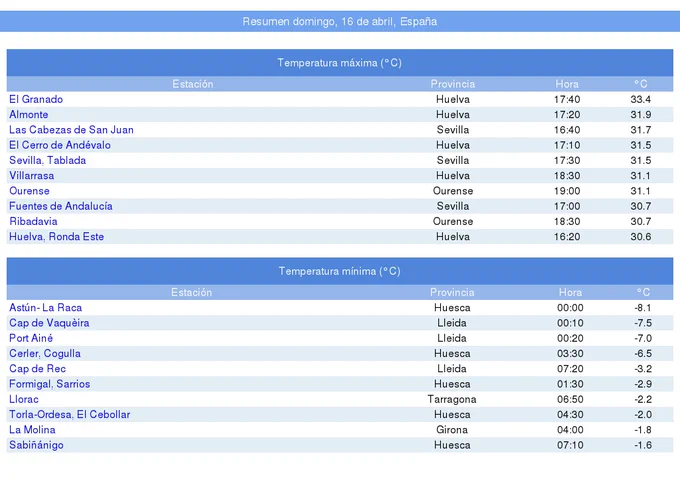
Task: Open Huelva, Ronda Este station link
Action: (x=57, y=237)
